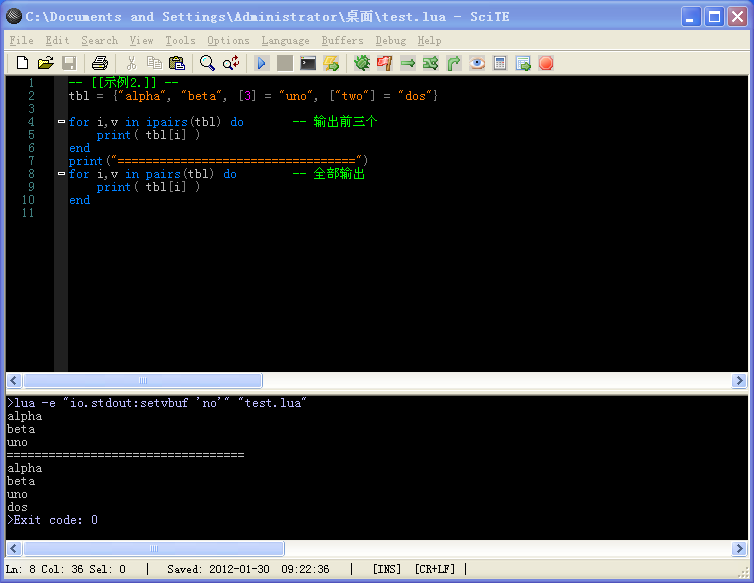Open the Tools menu
Viewport: 754px width, 583px height.
(x=180, y=40)
